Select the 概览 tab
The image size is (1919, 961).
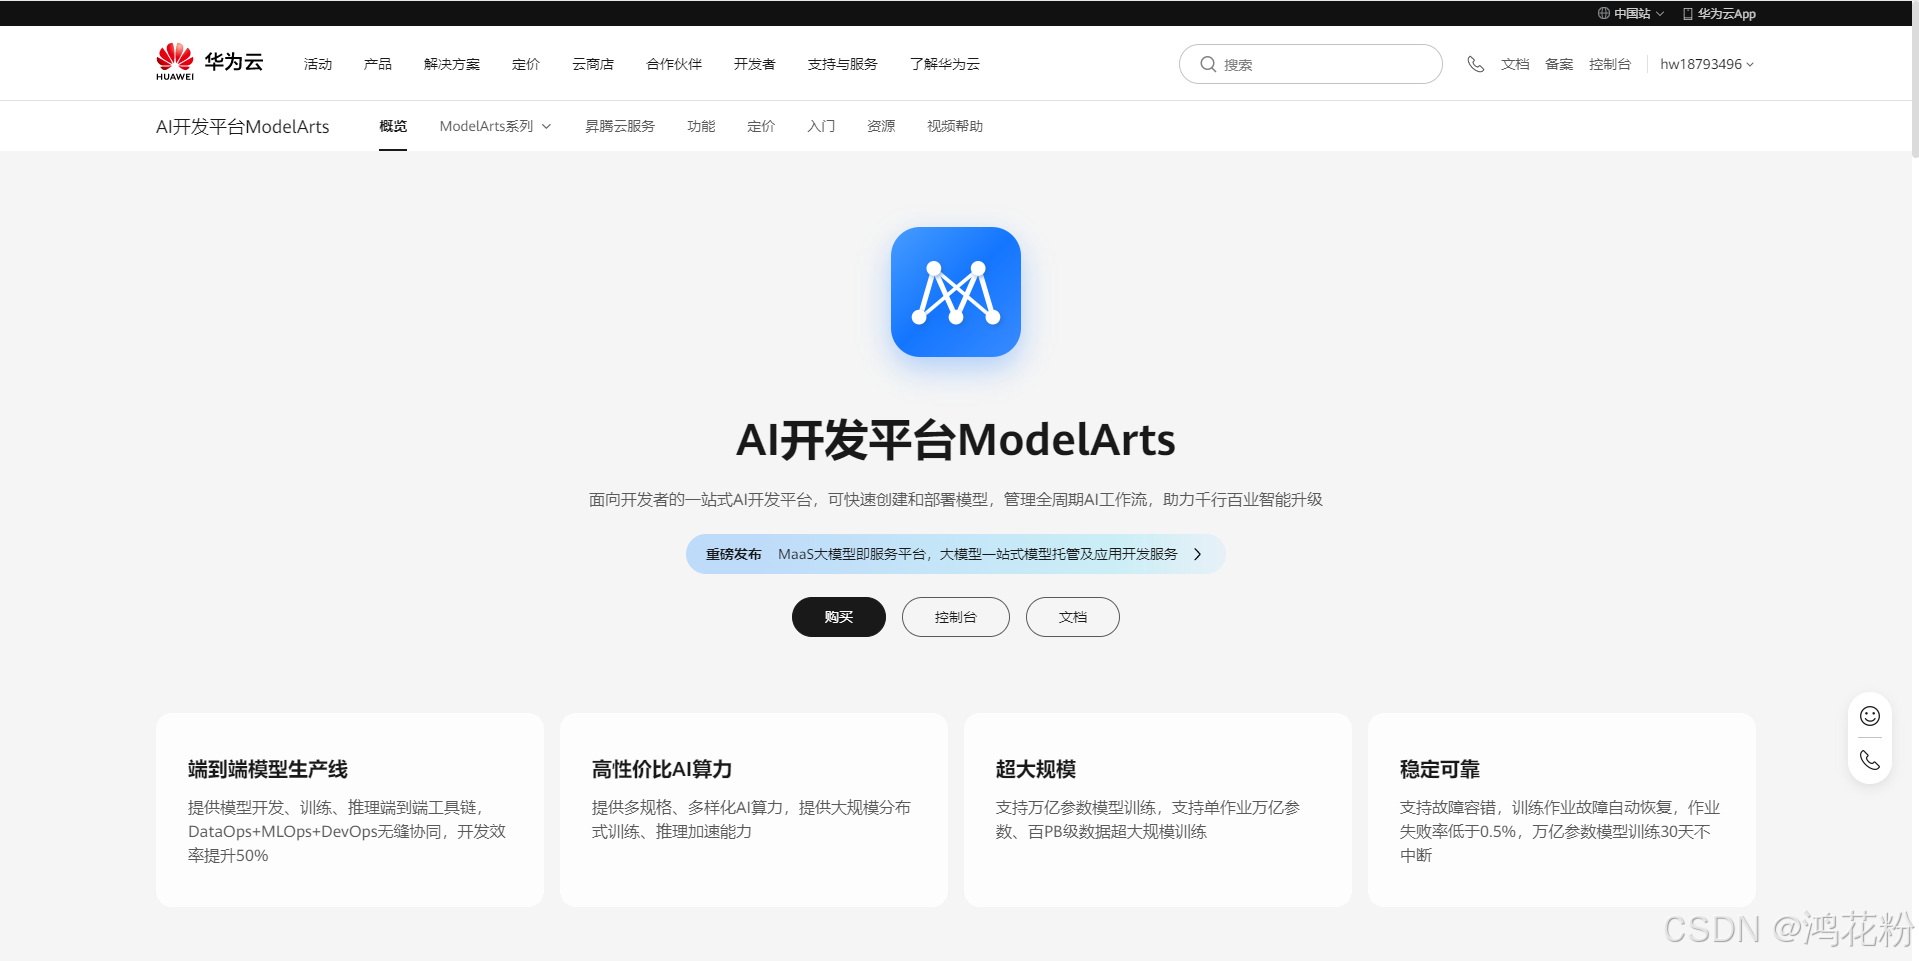click(x=393, y=126)
